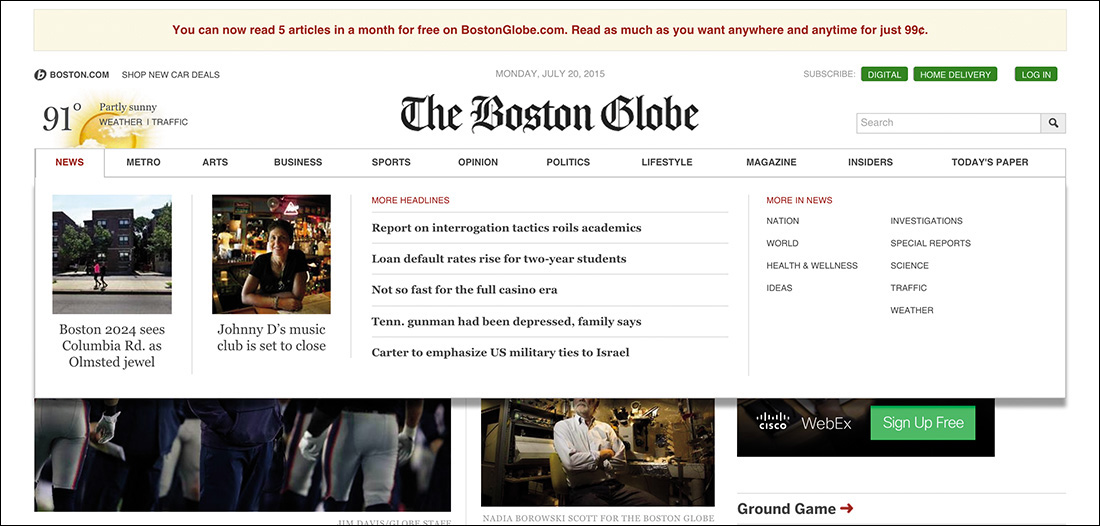Viewport: 1100px width, 526px height.
Task: Open the Insiders section
Action: [x=870, y=162]
